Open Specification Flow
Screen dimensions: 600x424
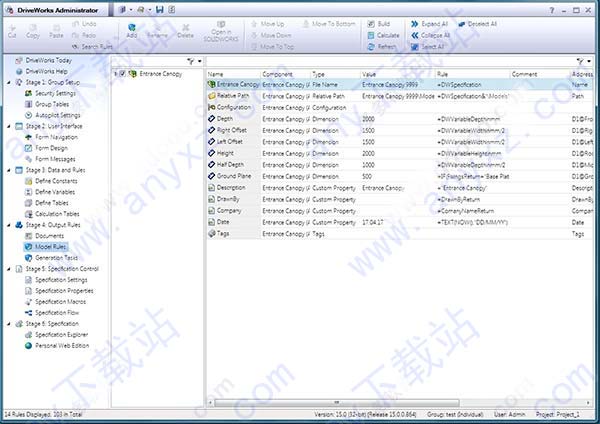click(x=52, y=313)
